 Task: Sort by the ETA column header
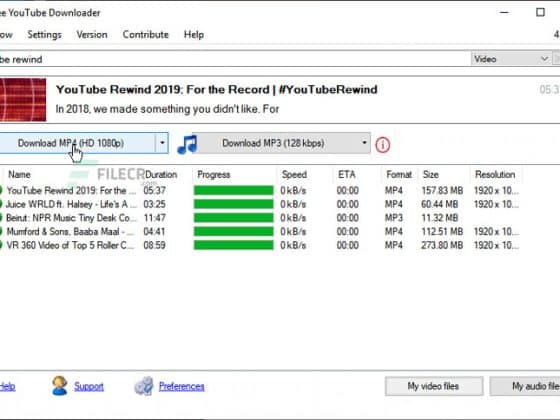click(x=347, y=175)
